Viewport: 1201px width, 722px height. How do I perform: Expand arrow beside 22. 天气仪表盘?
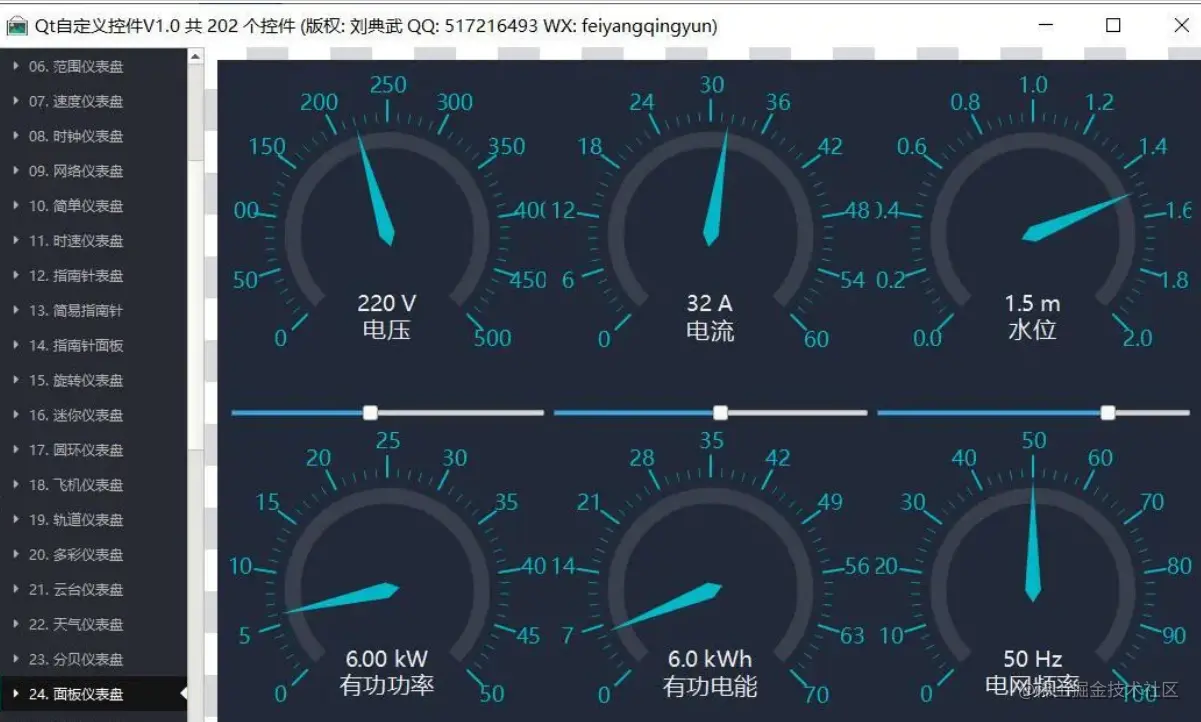[x=15, y=625]
